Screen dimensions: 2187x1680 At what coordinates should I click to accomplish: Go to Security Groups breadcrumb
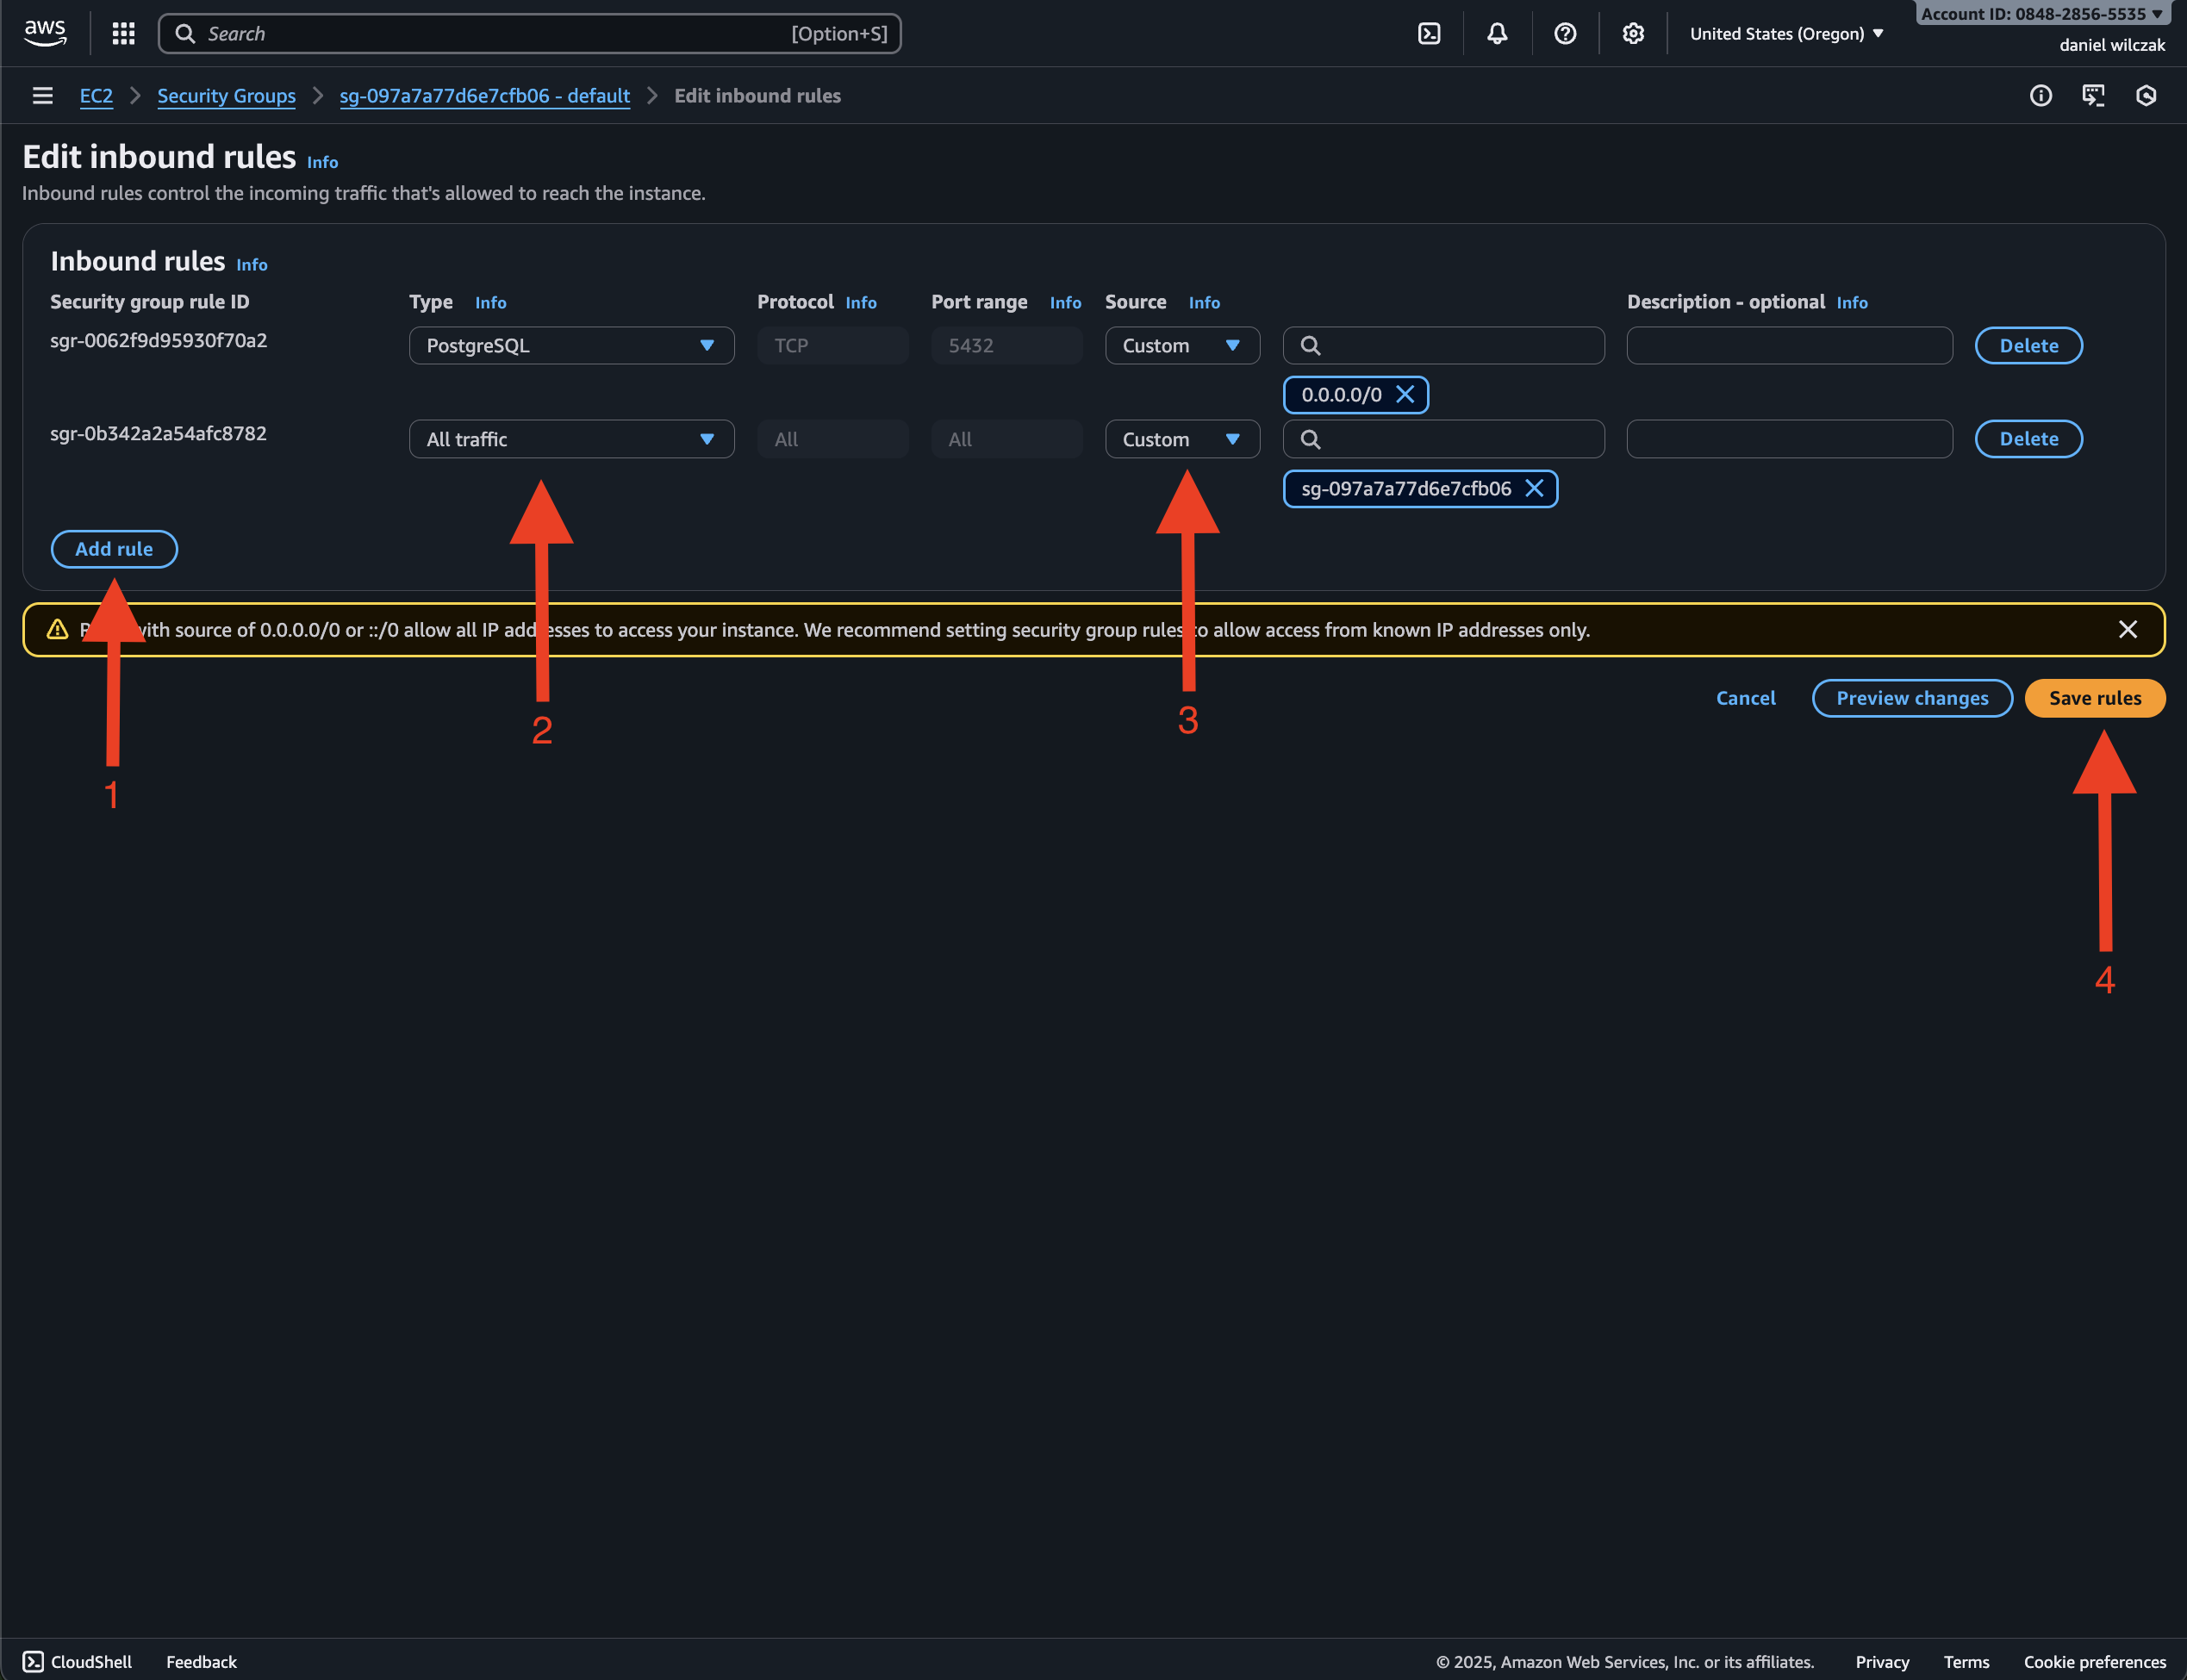tap(226, 96)
